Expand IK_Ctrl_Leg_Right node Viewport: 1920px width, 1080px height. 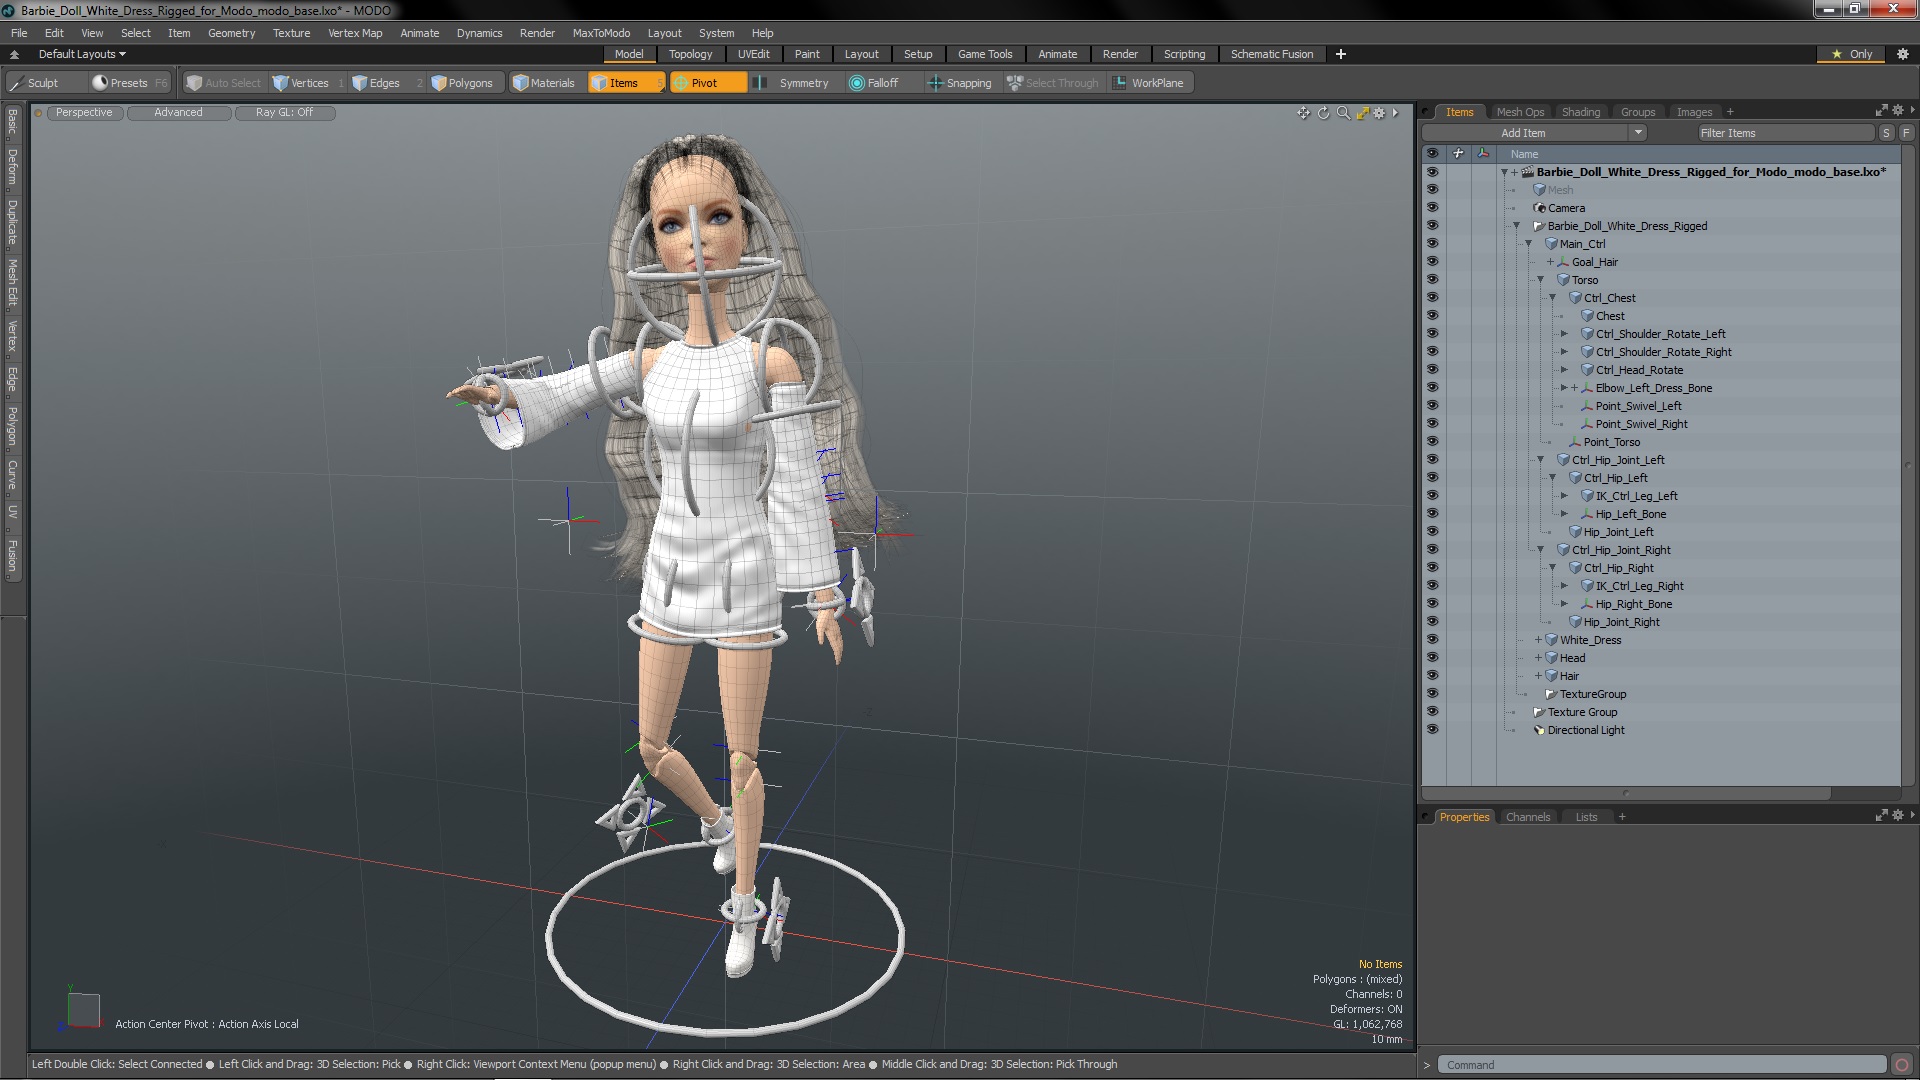pos(1564,586)
